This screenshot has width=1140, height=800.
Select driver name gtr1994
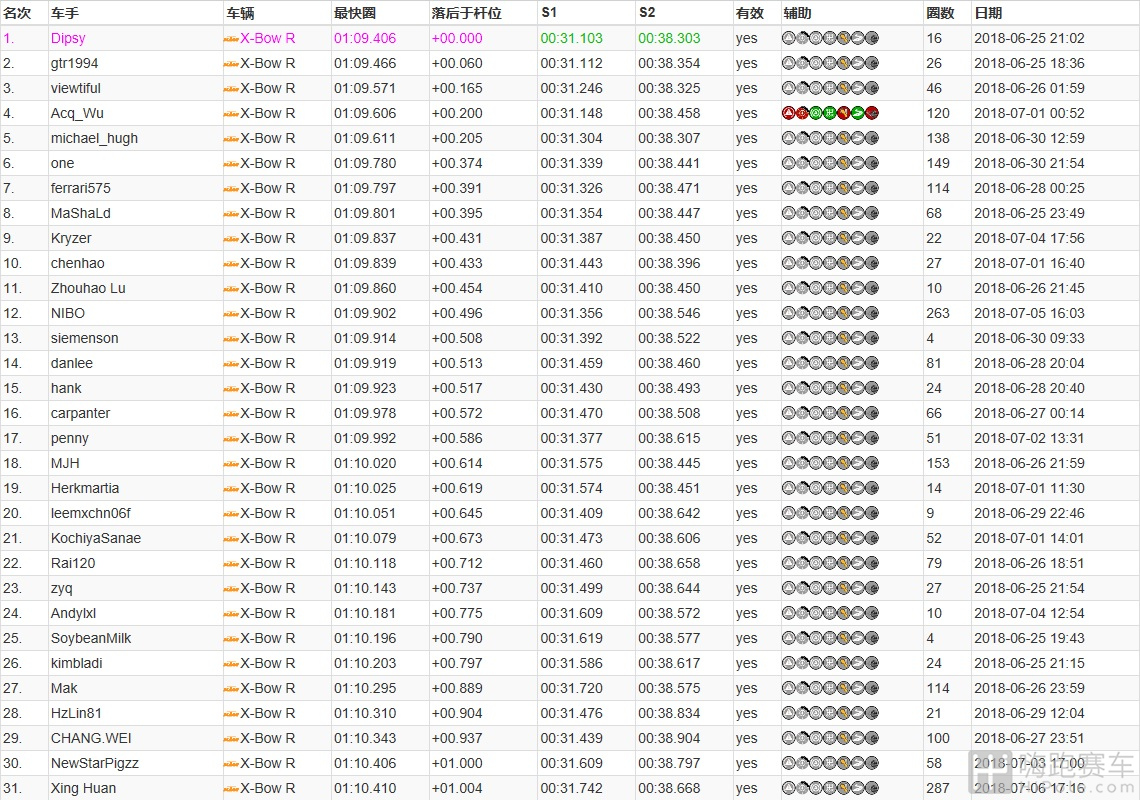(x=74, y=63)
